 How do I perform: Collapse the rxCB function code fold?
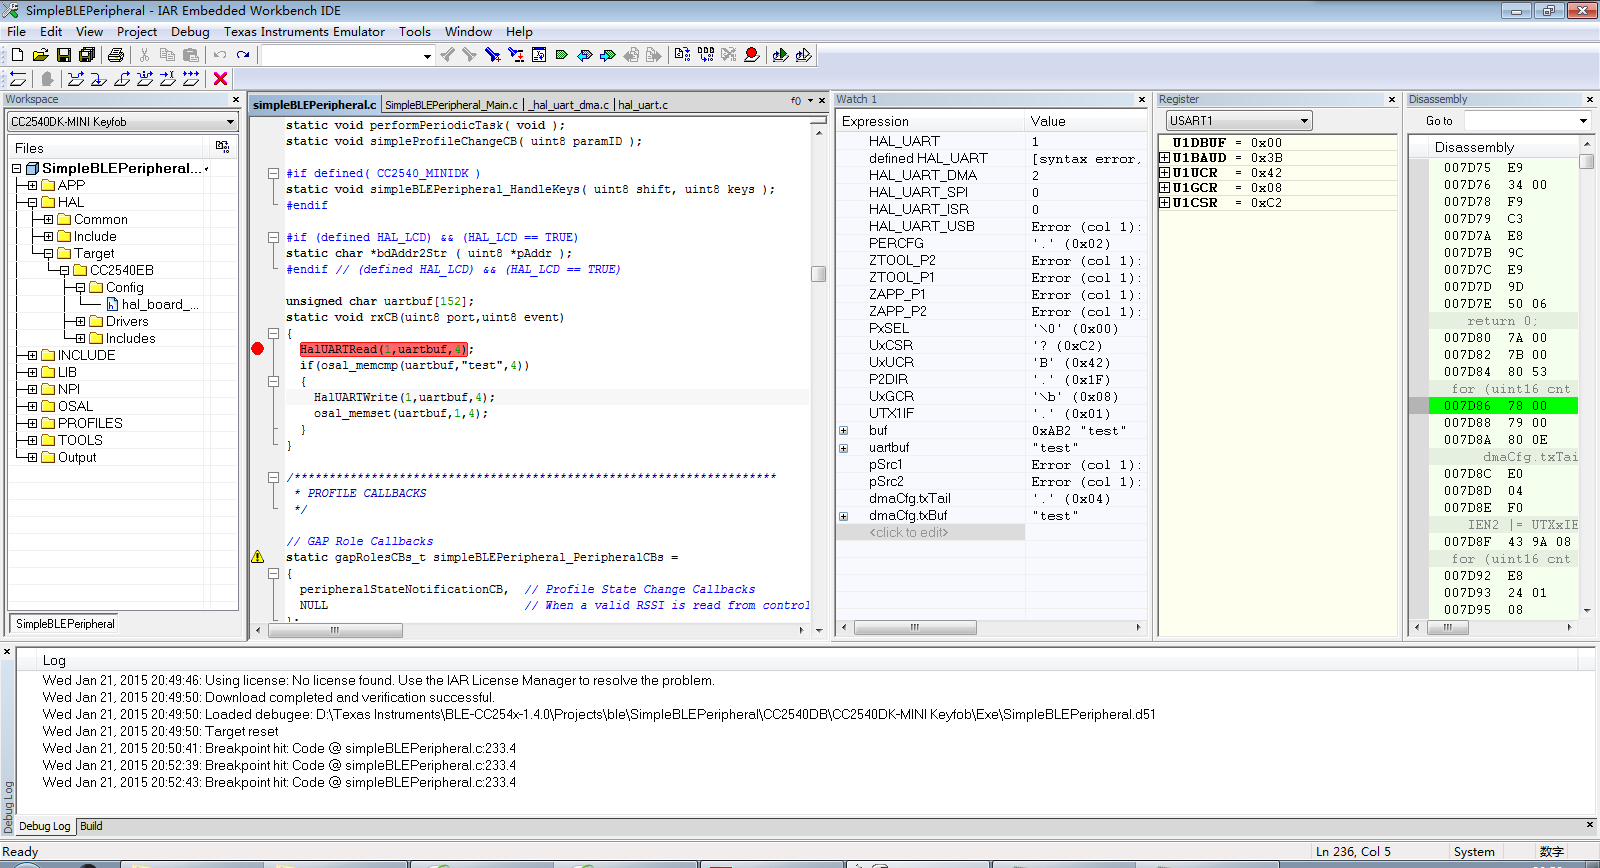pos(273,333)
